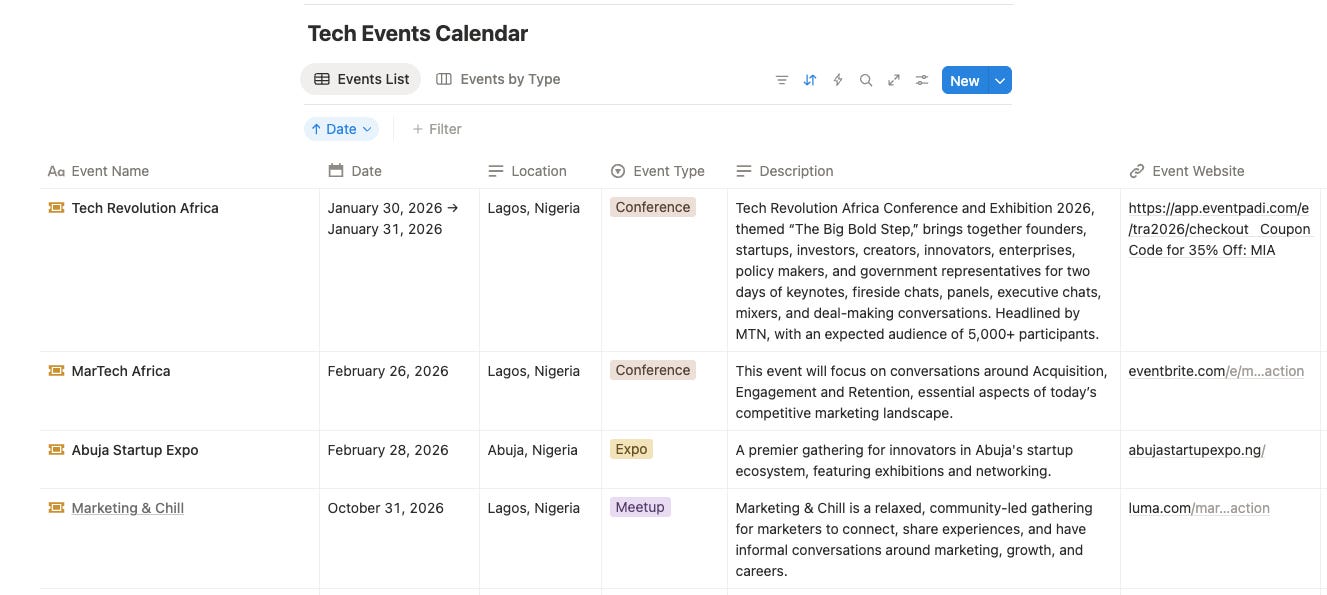Click the yellow Expo tag
1327x595 pixels.
click(631, 449)
